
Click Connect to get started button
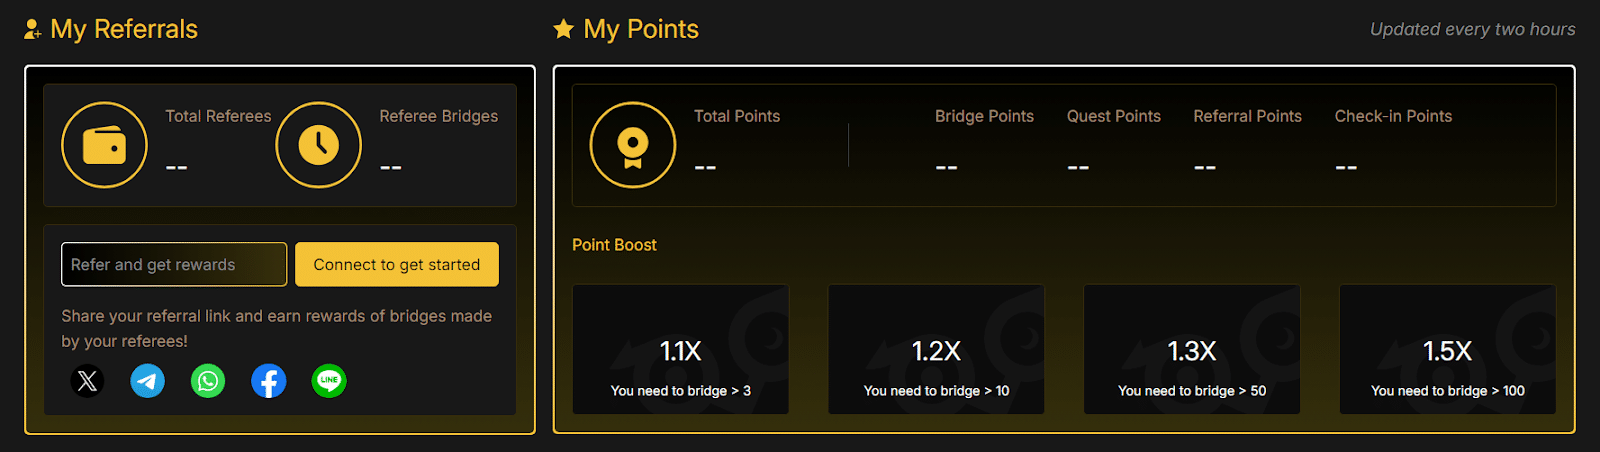(x=397, y=264)
